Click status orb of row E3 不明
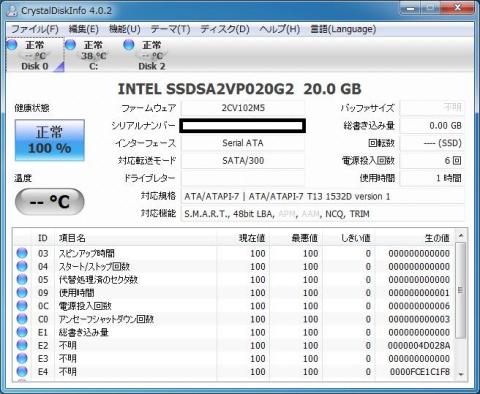The image size is (480, 394). tap(22, 358)
